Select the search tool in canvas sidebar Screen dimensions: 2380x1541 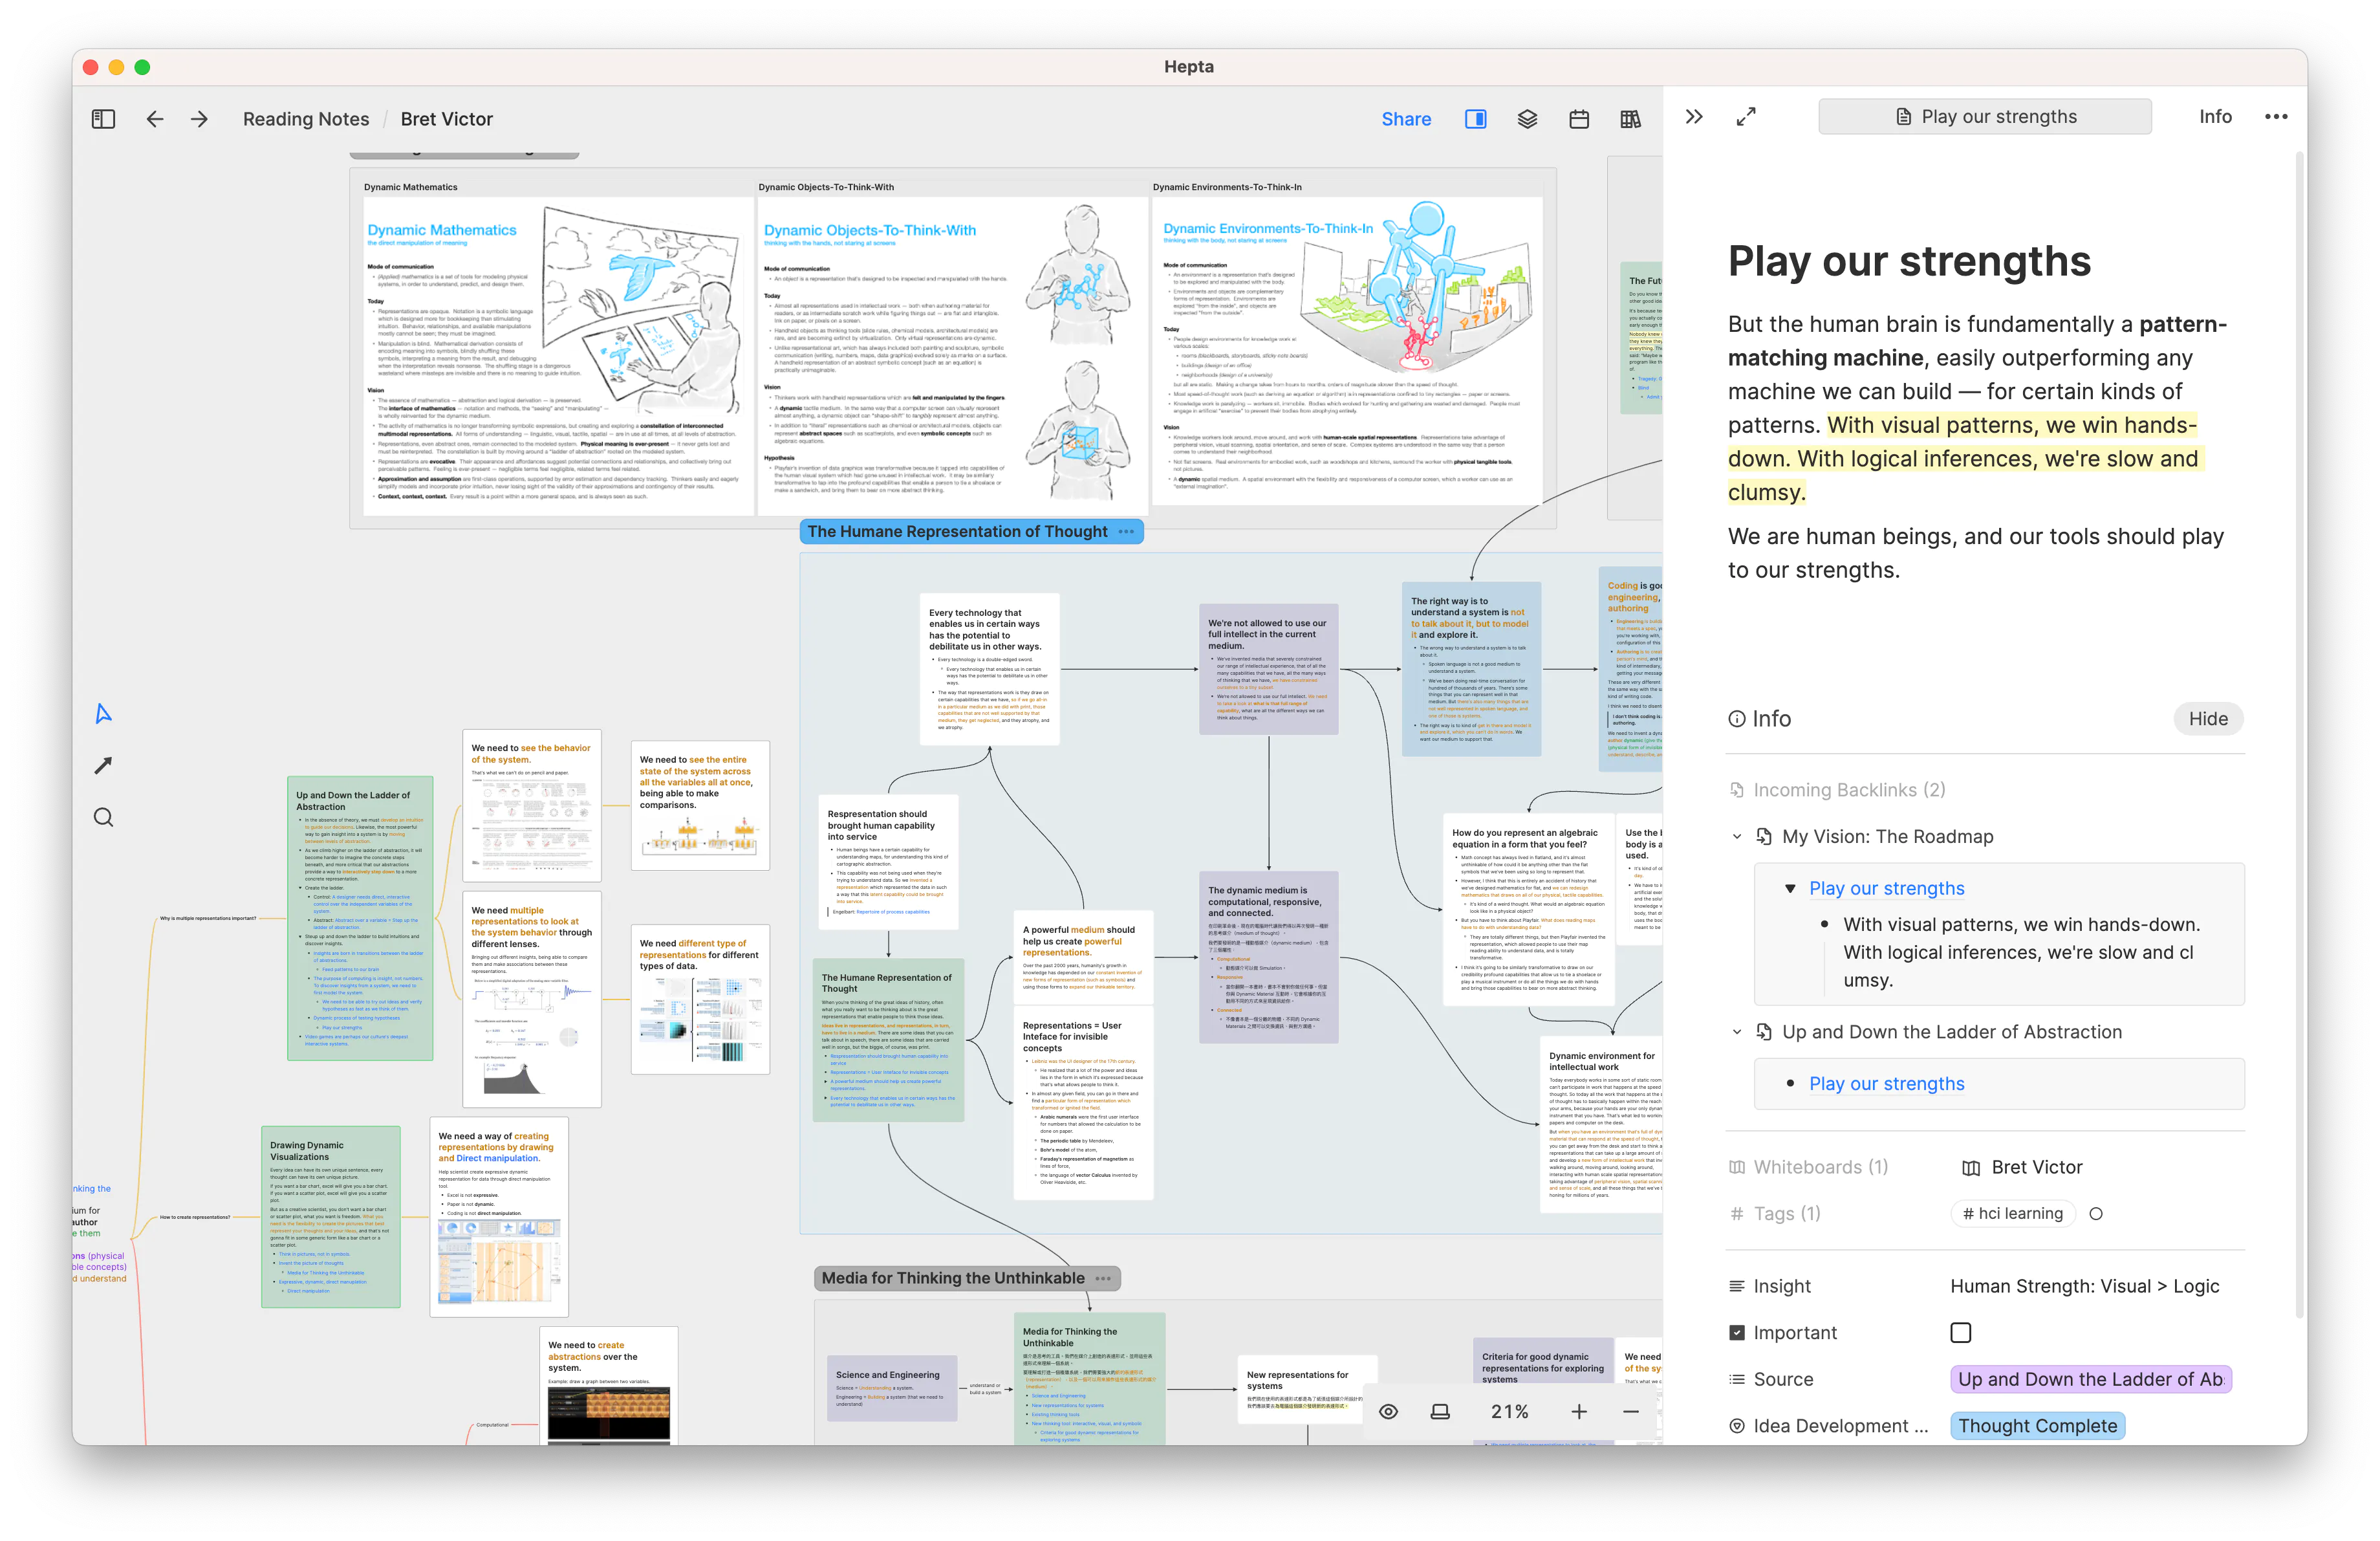(x=103, y=817)
